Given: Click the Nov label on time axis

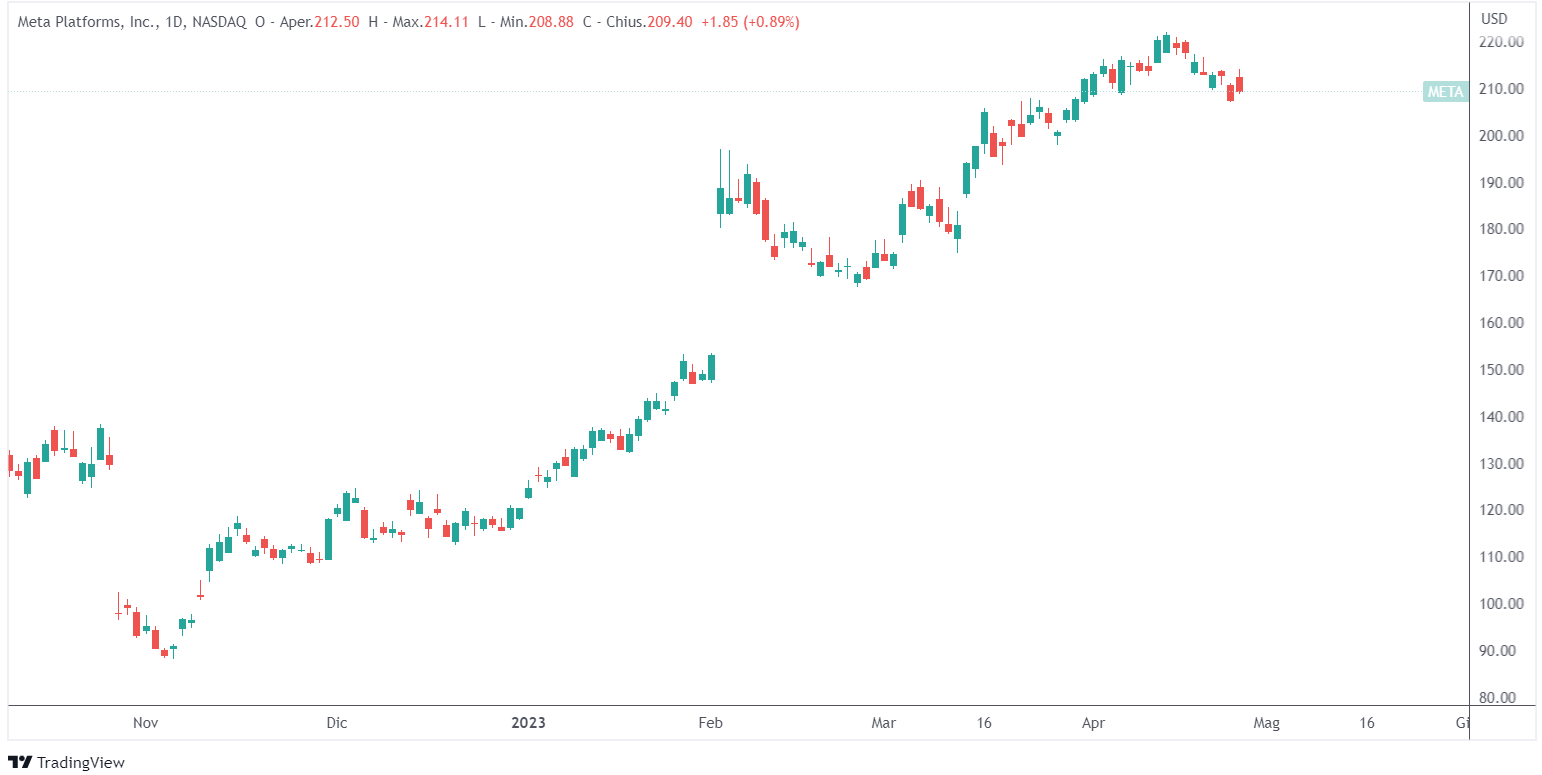Looking at the screenshot, I should 145,723.
